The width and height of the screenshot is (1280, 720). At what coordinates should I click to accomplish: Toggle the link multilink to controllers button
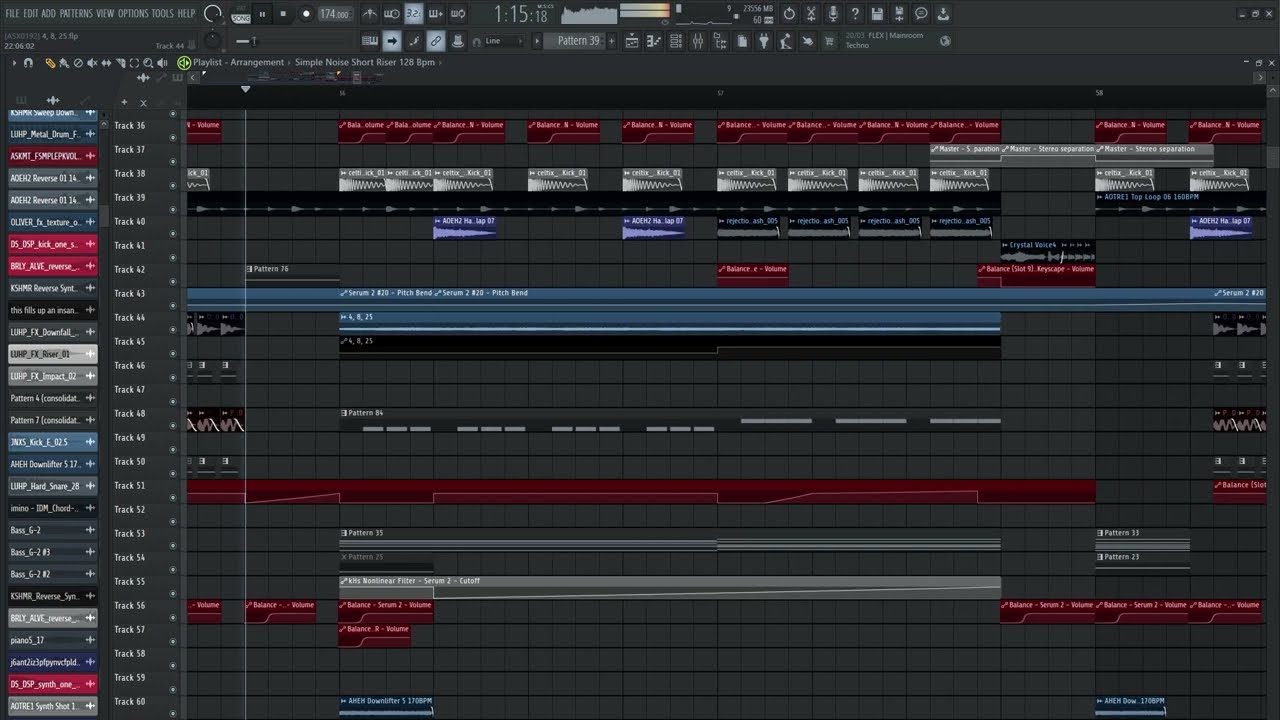436,41
